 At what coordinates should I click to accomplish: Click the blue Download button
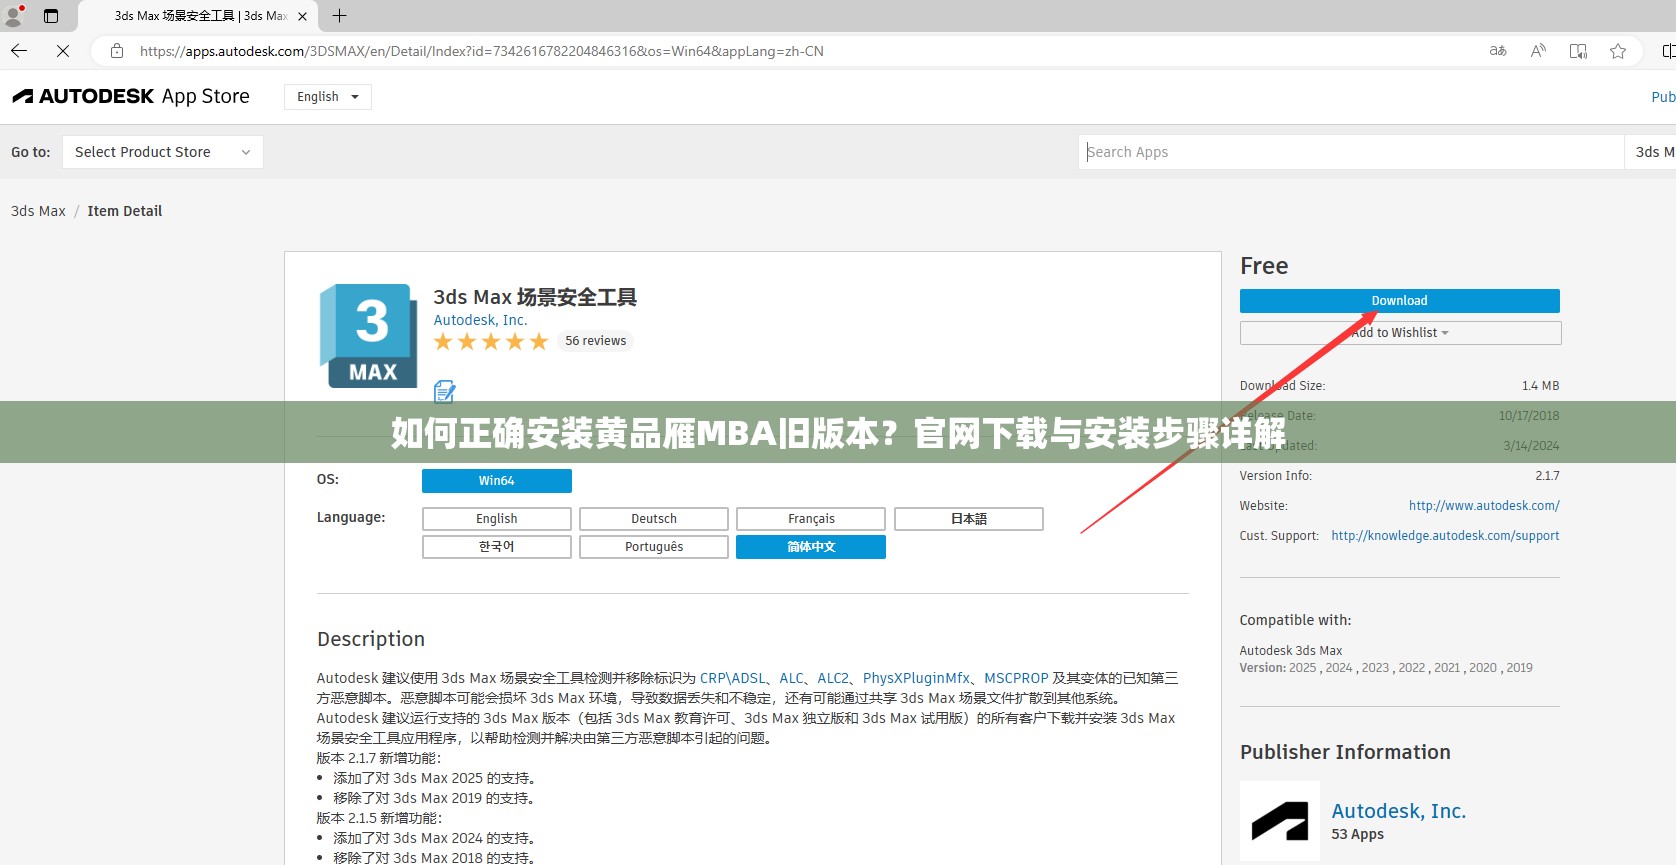pos(1400,301)
